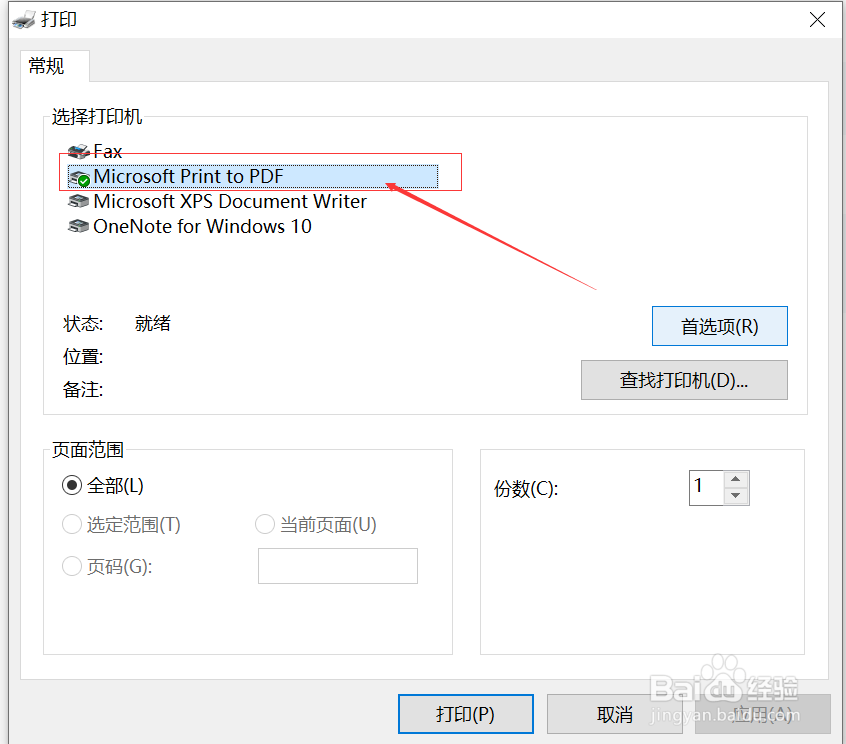Click the 查找打印机(D)... button

point(684,380)
